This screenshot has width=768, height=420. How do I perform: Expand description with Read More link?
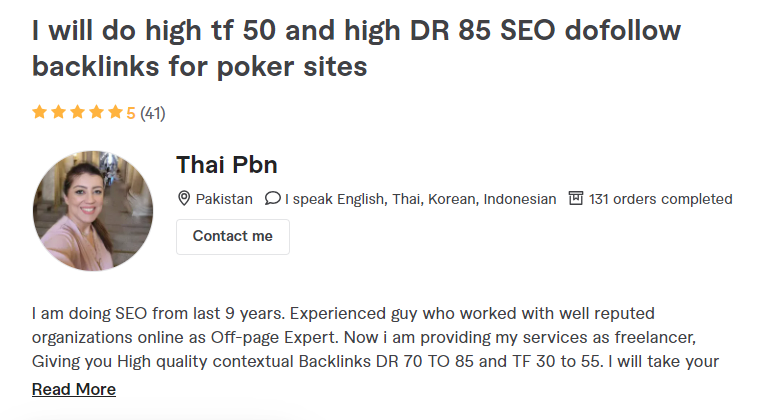point(74,389)
